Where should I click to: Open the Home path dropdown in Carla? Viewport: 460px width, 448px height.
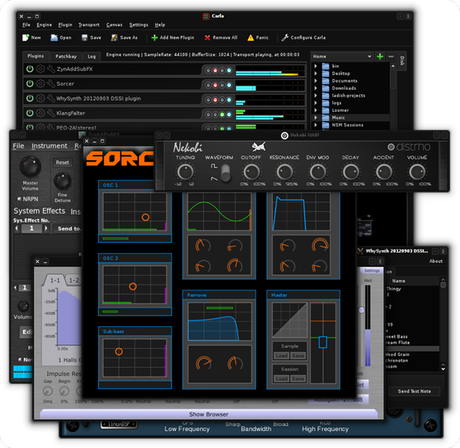[x=342, y=56]
